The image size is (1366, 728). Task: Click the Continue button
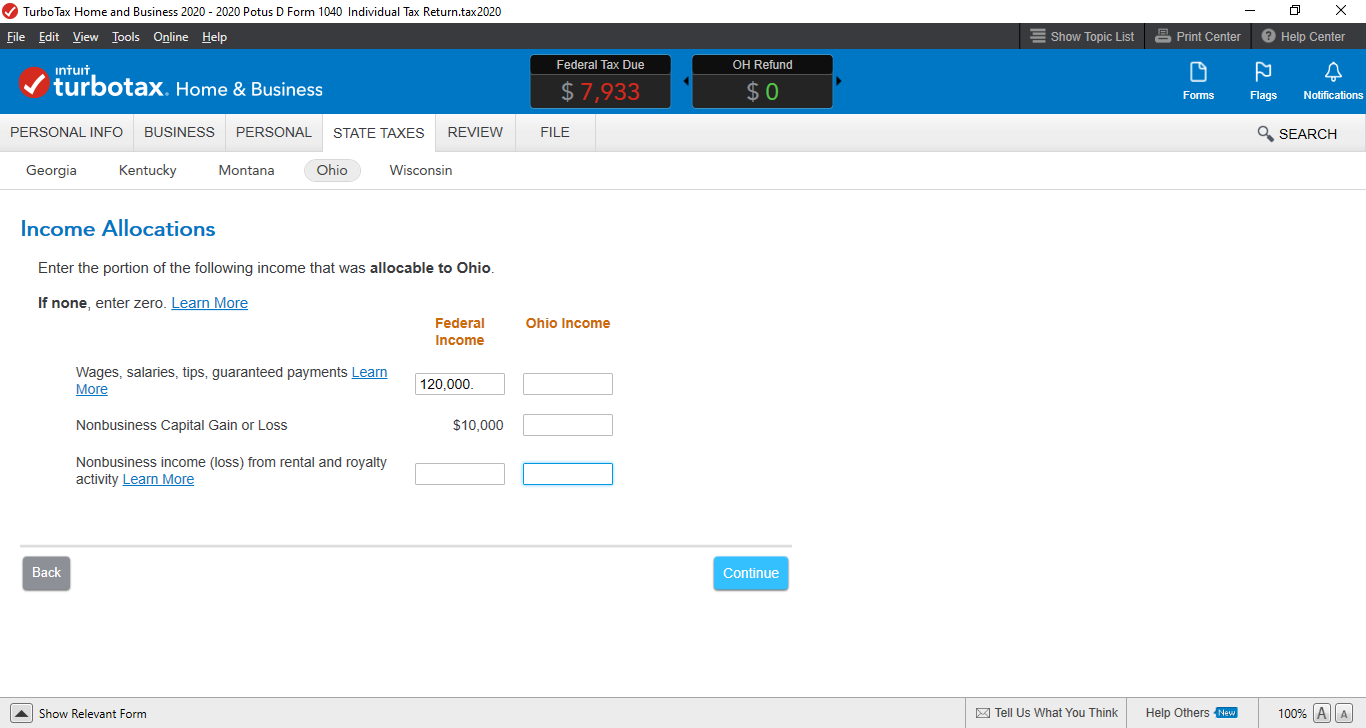point(751,574)
